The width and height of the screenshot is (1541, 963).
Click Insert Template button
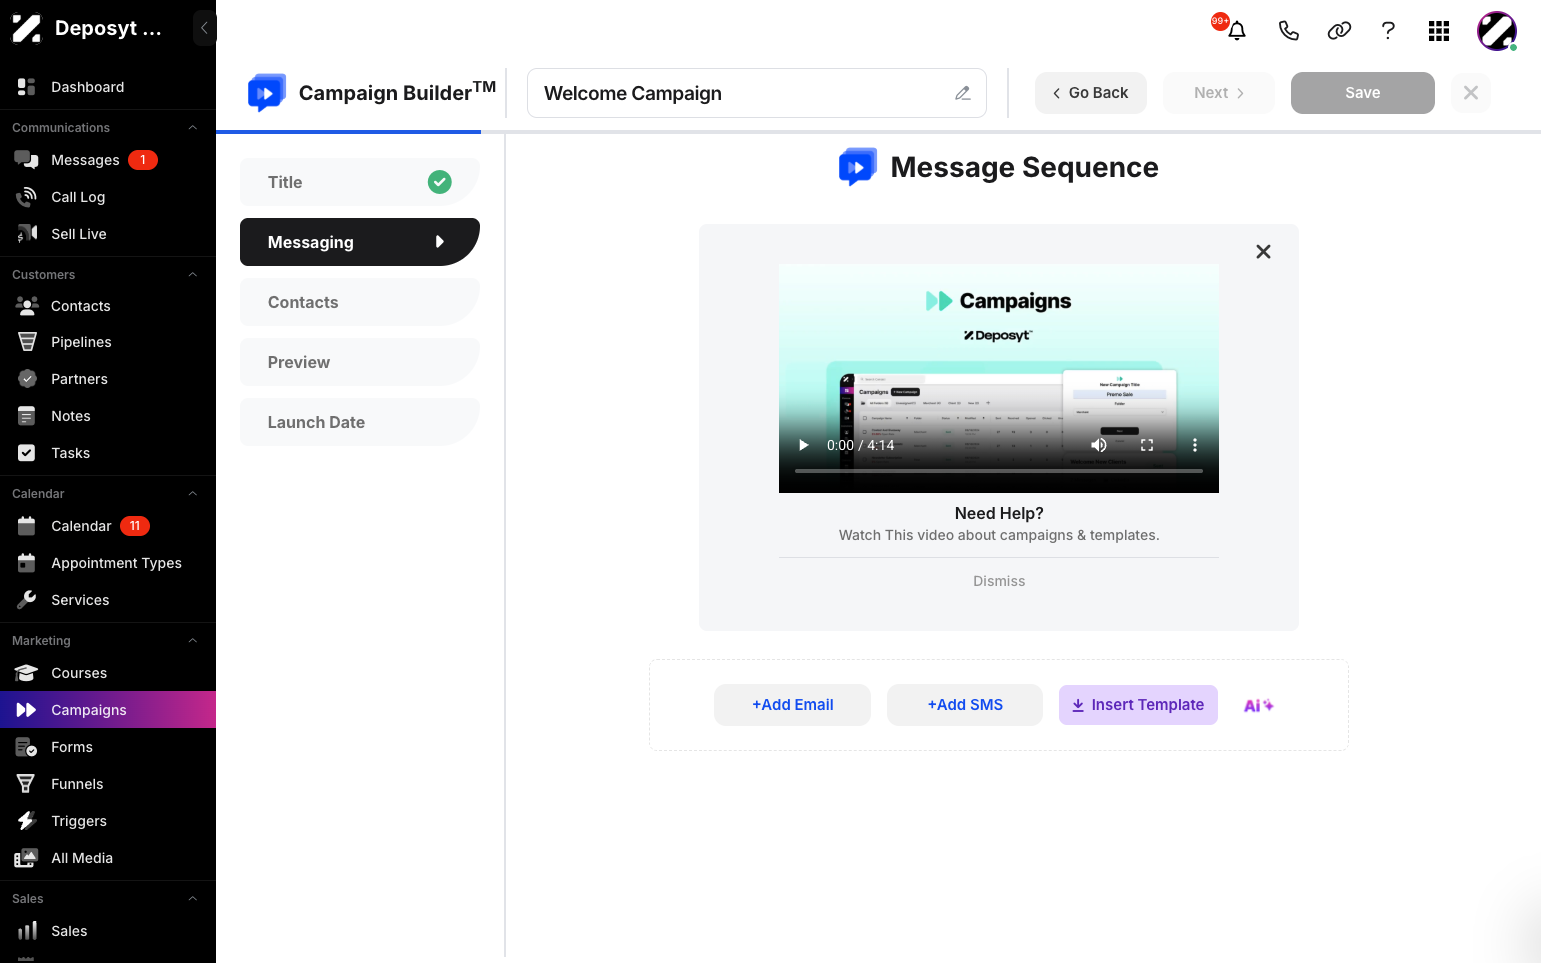(1138, 705)
